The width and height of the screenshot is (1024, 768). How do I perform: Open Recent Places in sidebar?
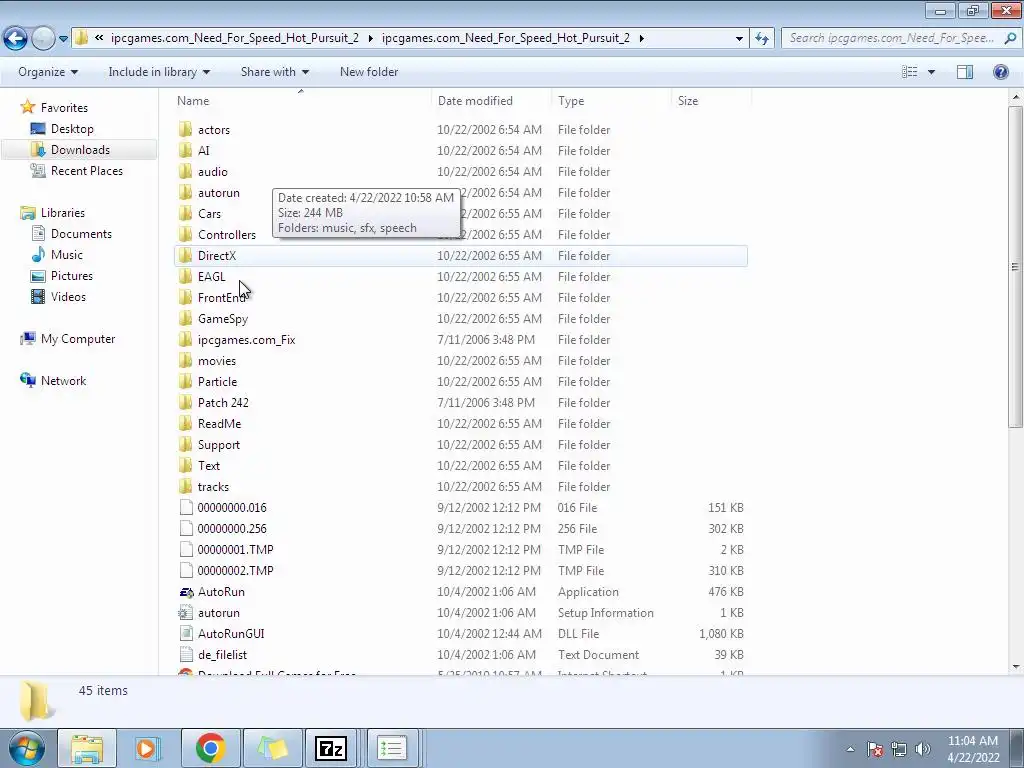(86, 170)
